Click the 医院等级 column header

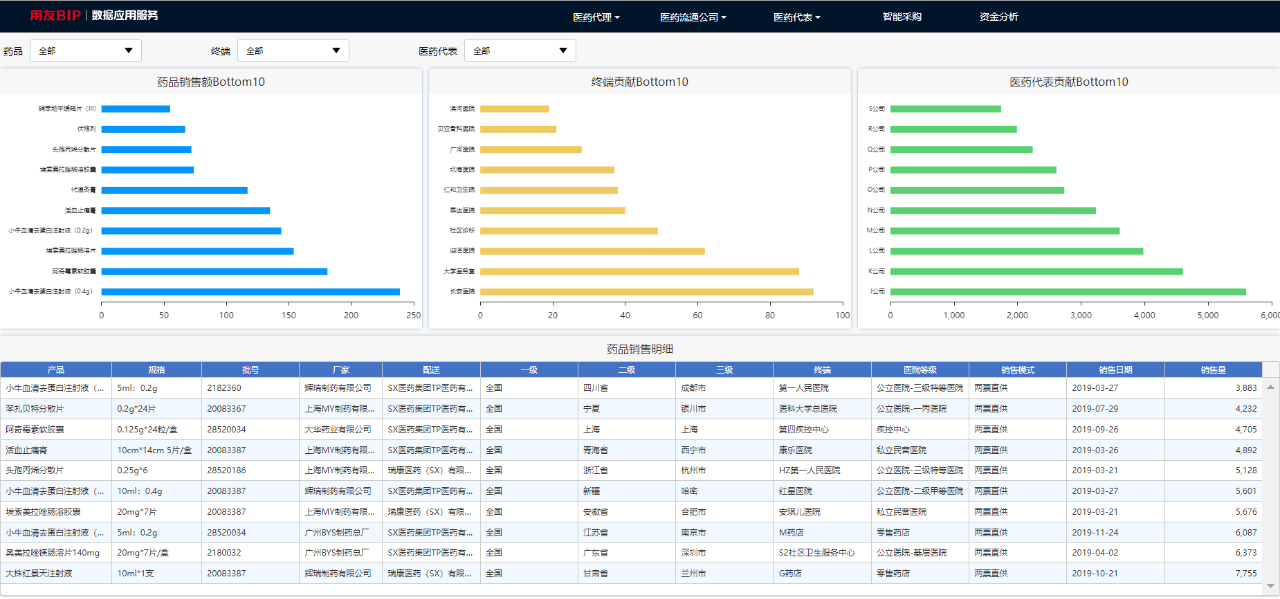tap(919, 369)
